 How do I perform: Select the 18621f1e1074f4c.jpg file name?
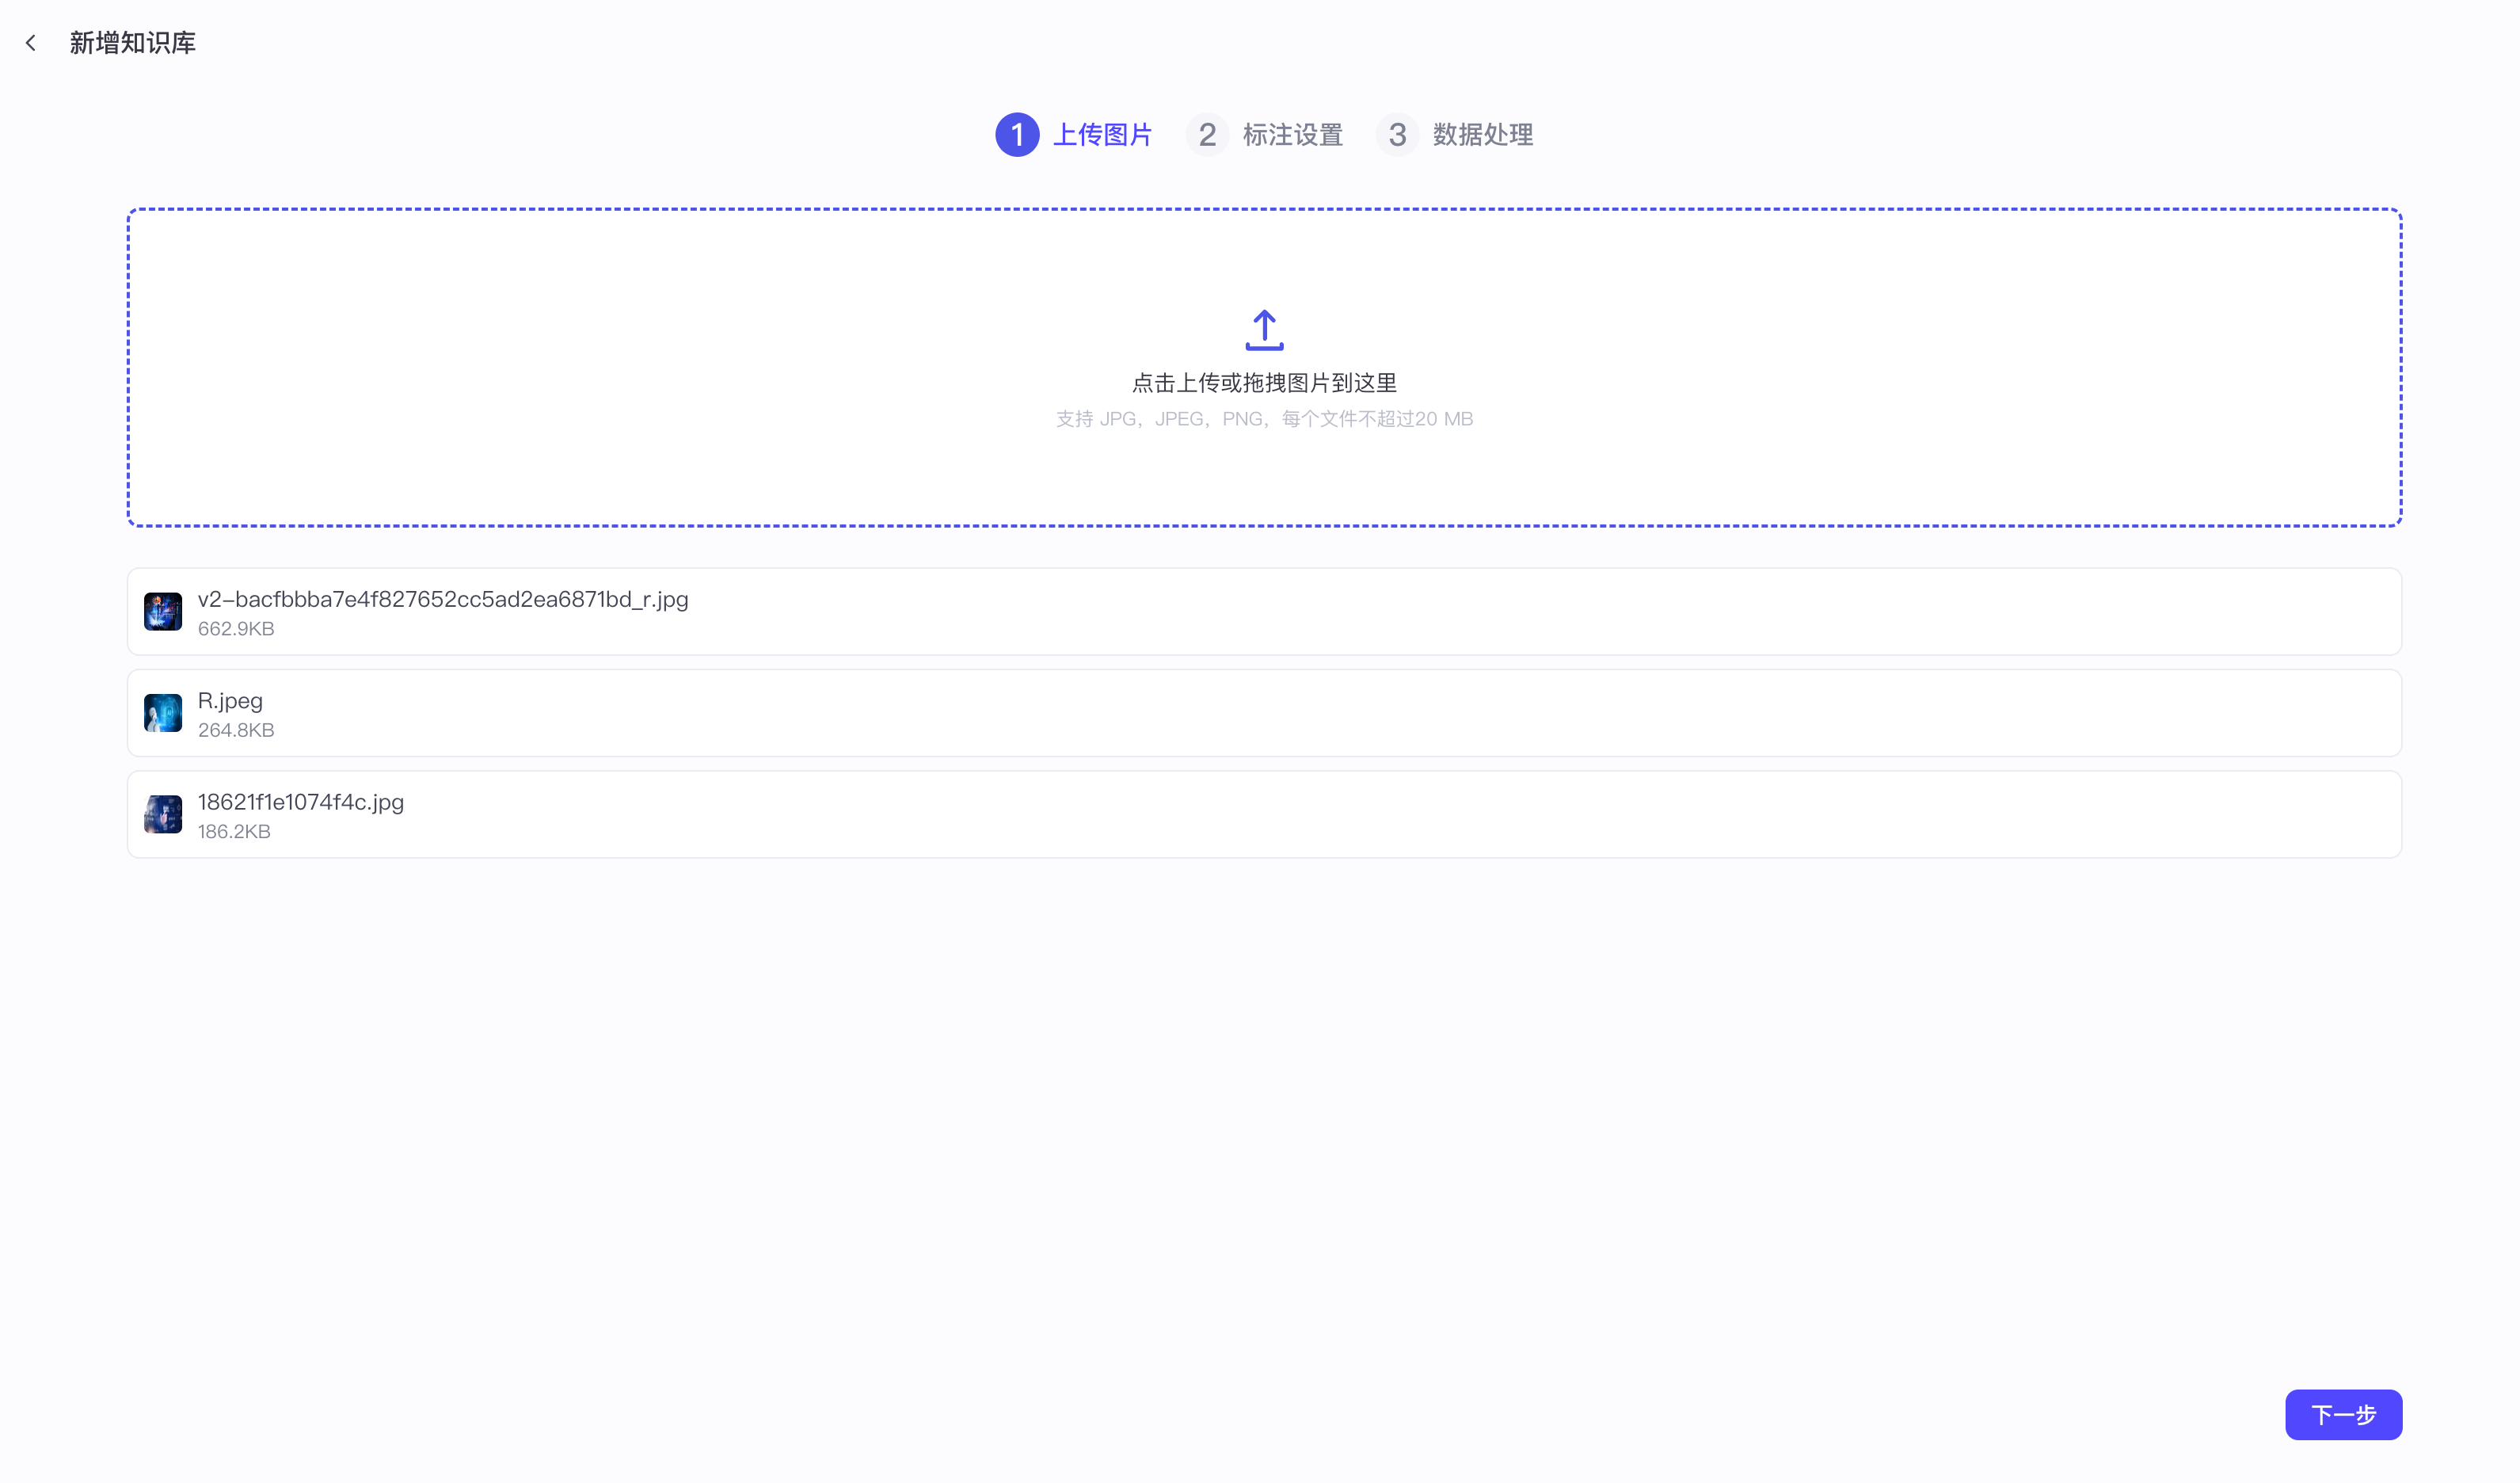(x=301, y=802)
